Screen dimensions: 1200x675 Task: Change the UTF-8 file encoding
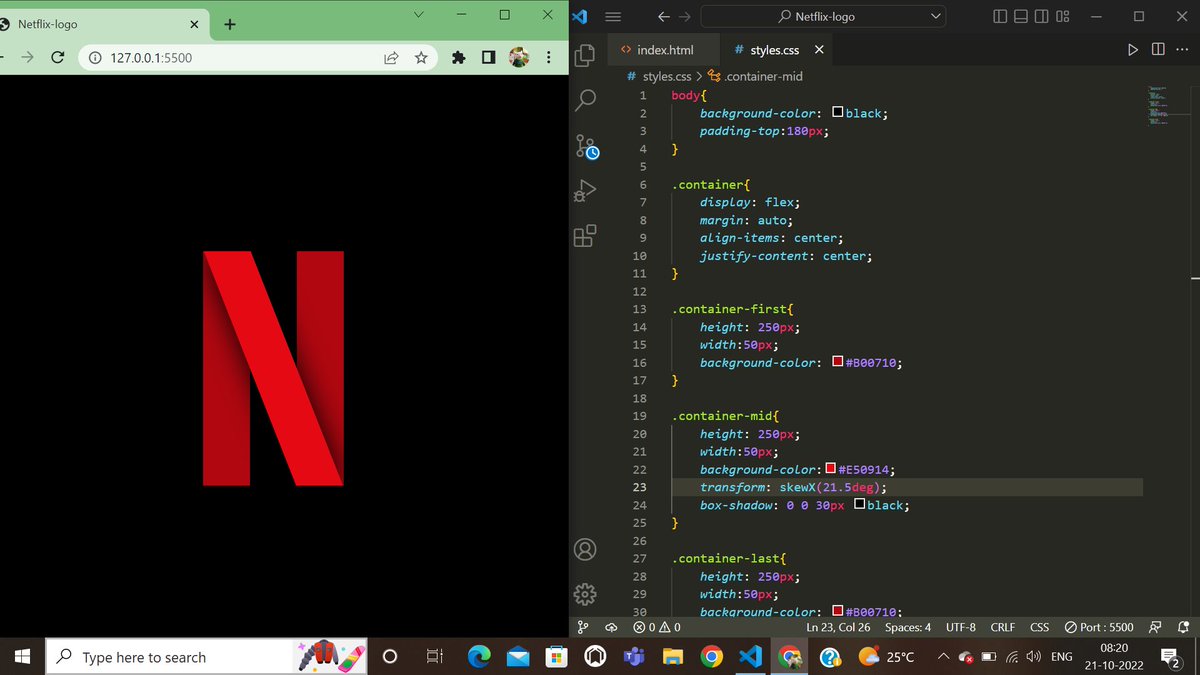(x=961, y=627)
